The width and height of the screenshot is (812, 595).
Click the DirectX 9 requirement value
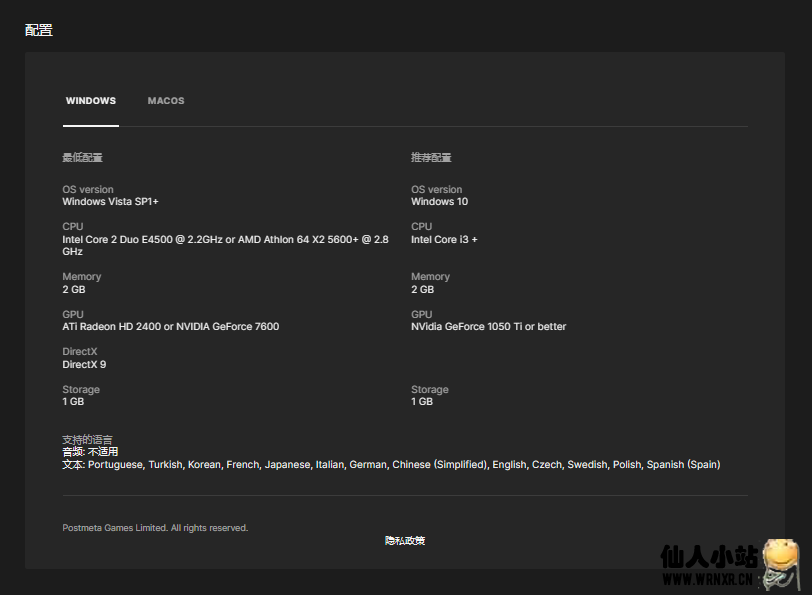point(84,365)
